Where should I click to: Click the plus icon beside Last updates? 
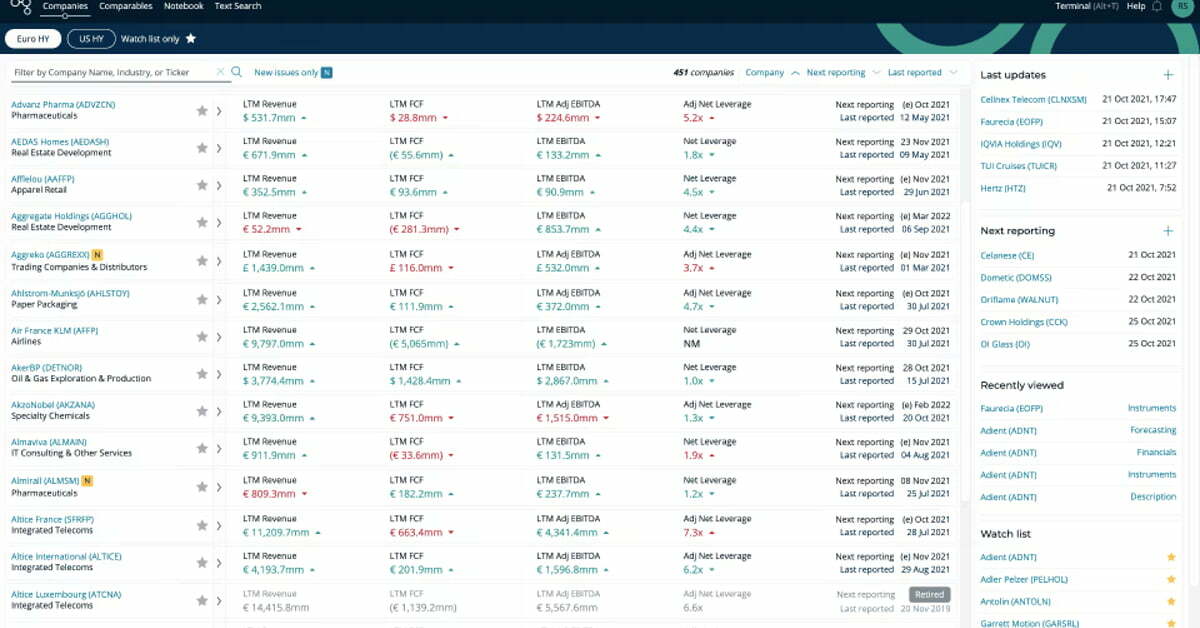click(1168, 75)
